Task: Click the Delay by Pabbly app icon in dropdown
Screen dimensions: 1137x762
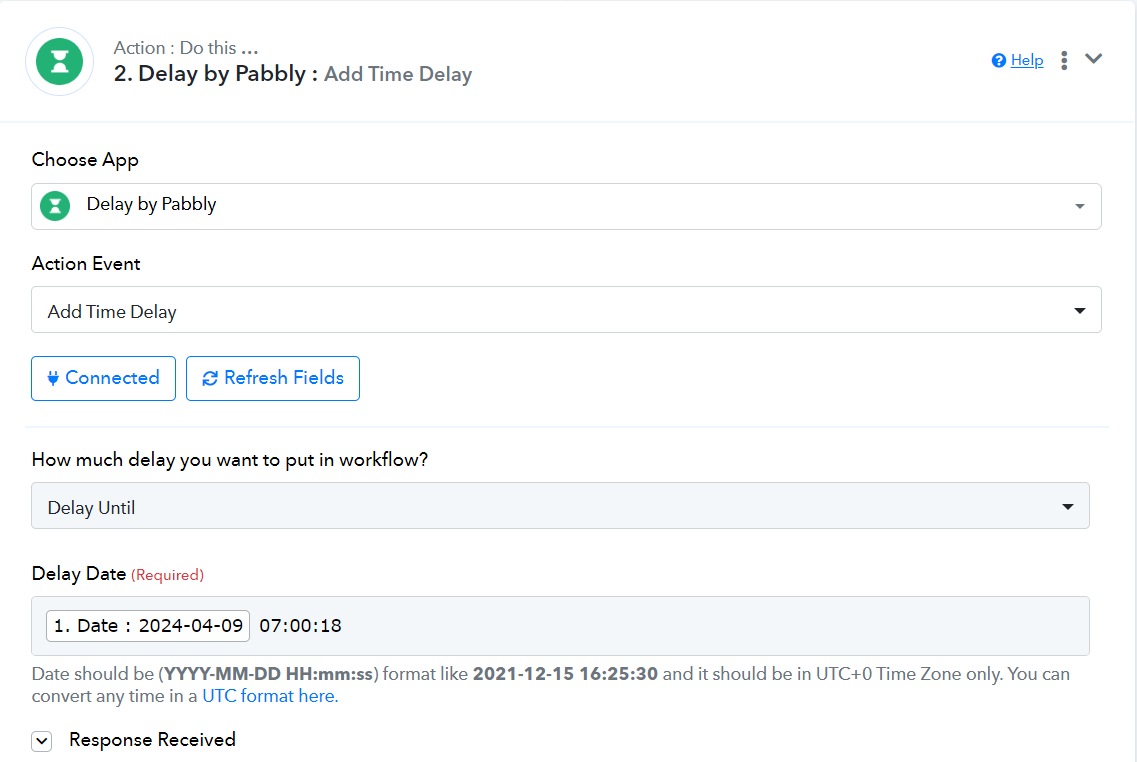Action: click(x=55, y=206)
